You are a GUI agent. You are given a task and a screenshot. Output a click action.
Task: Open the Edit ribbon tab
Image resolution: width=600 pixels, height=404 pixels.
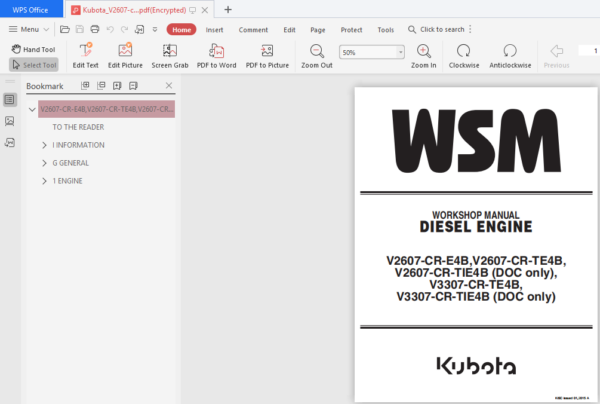(x=289, y=30)
